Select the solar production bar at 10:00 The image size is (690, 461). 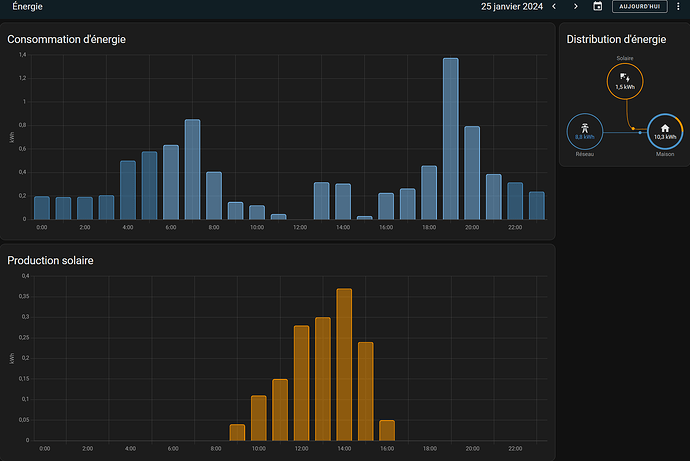(x=259, y=418)
